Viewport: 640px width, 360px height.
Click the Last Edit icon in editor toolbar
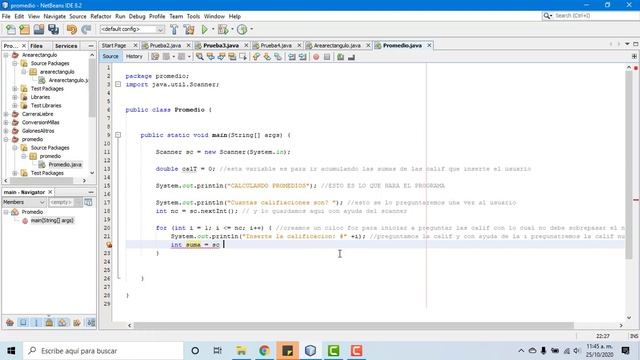point(155,57)
